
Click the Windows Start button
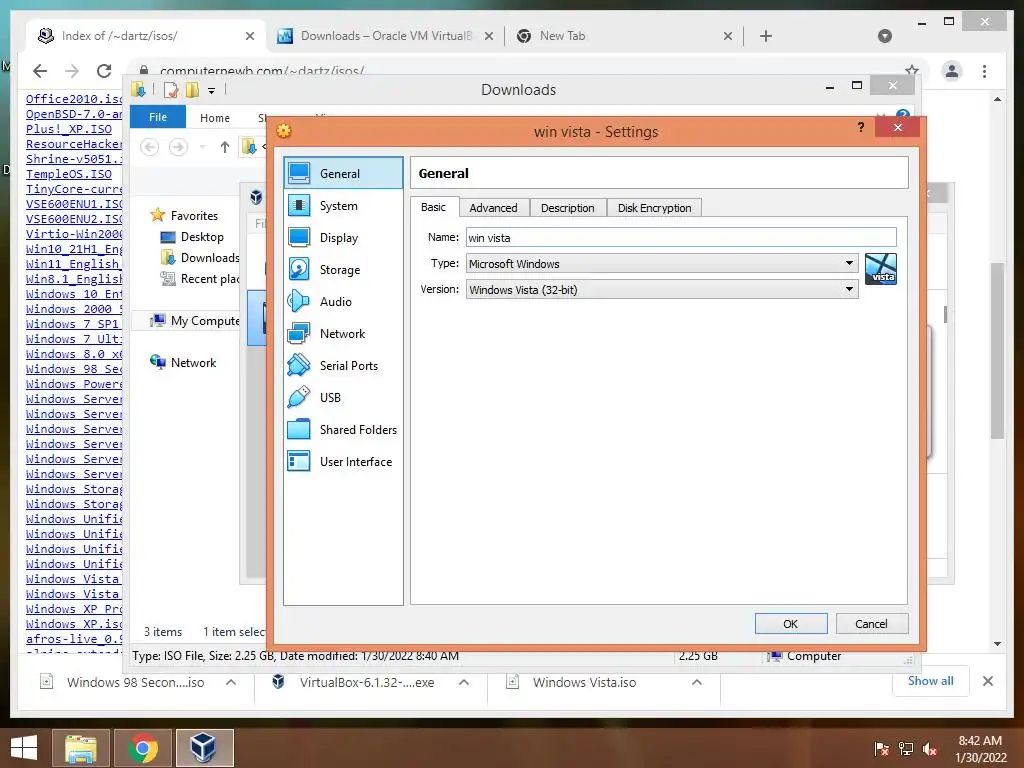click(x=24, y=748)
